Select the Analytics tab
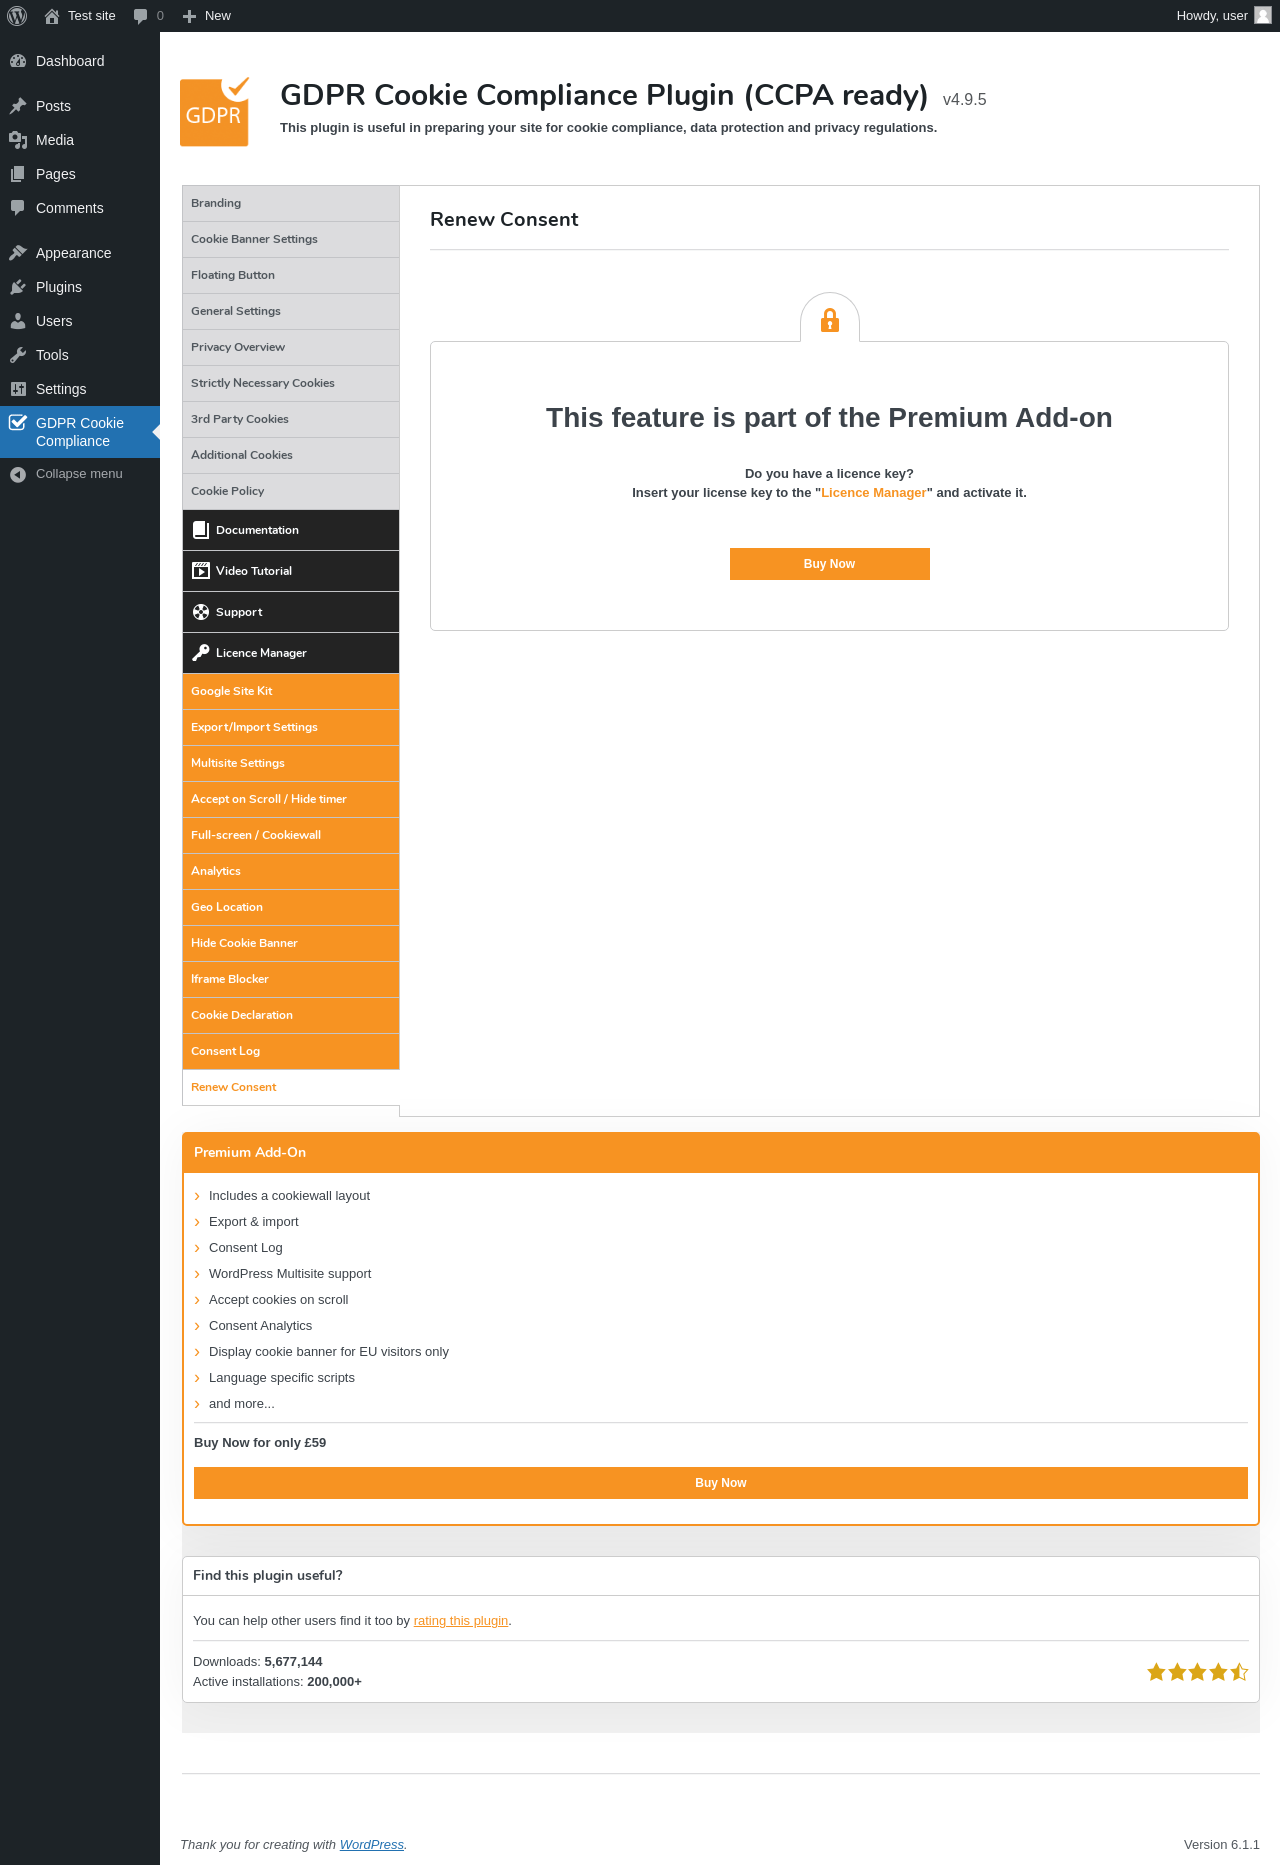This screenshot has height=1865, width=1280. point(291,871)
